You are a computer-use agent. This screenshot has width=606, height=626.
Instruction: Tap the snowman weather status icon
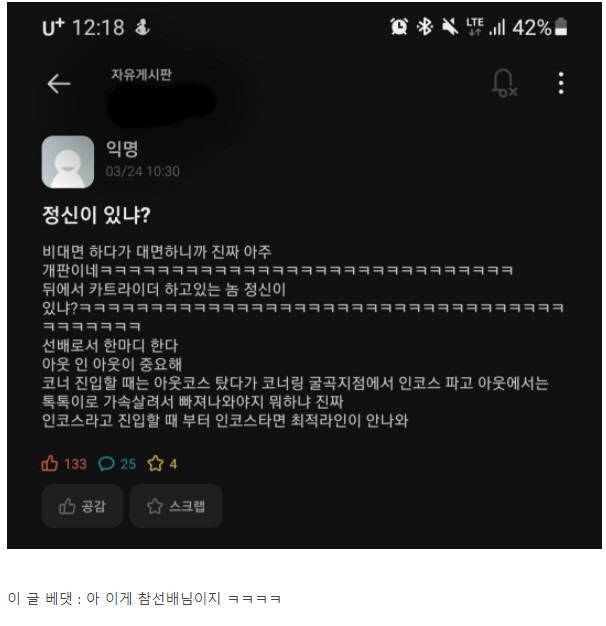point(142,28)
